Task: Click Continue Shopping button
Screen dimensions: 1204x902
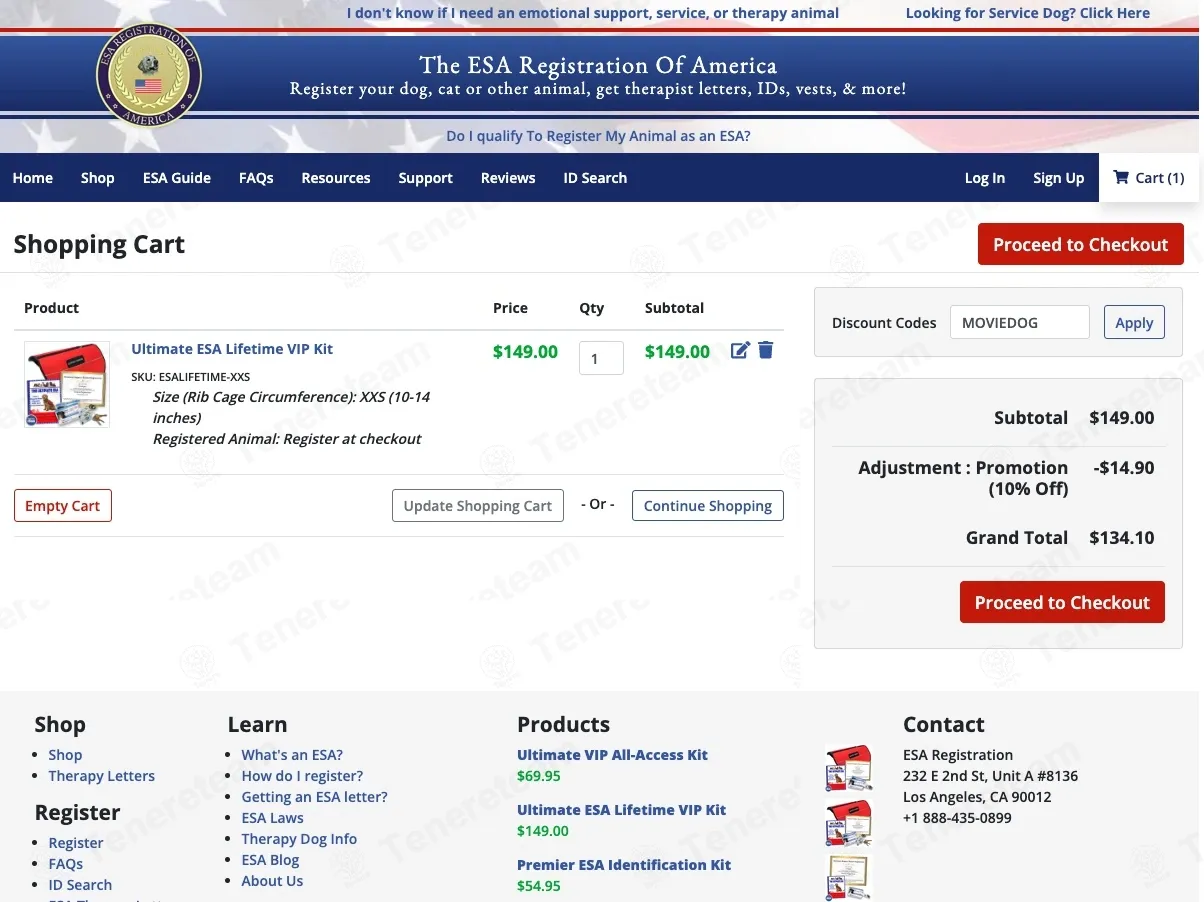Action: [708, 506]
